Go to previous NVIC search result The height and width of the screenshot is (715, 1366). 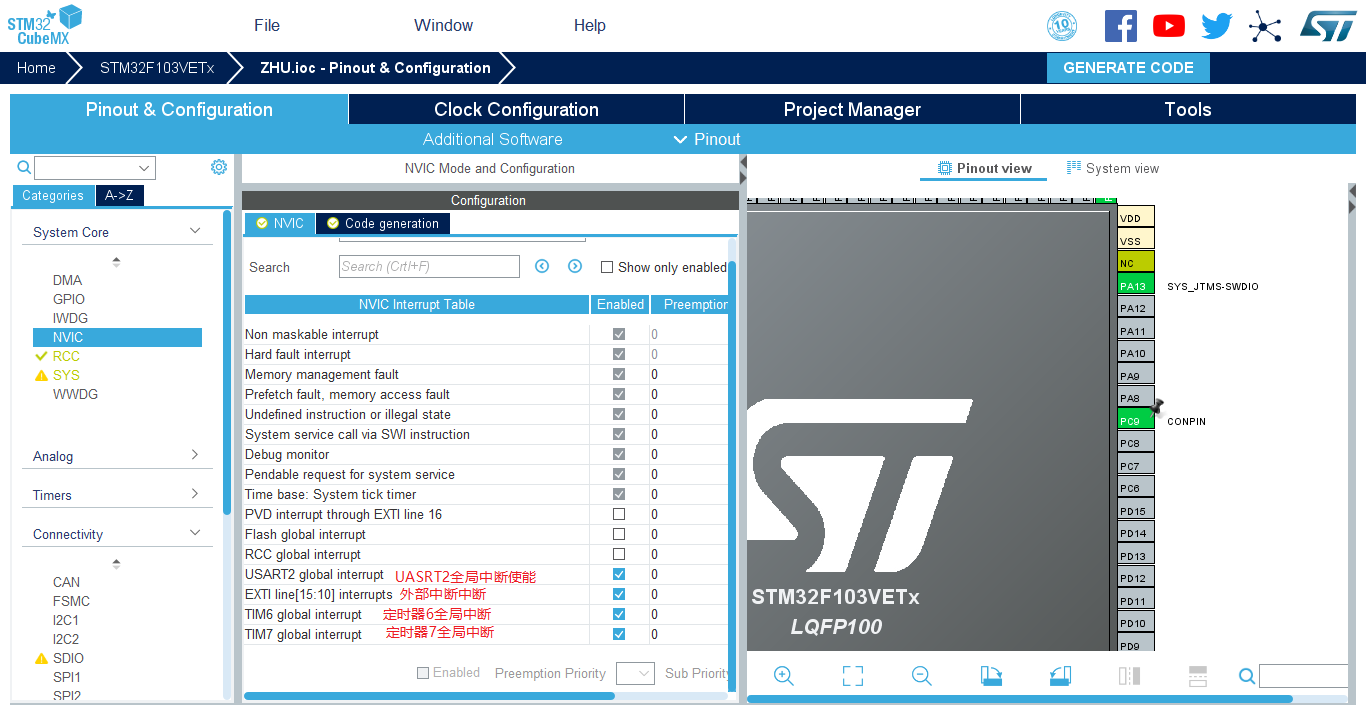click(542, 266)
